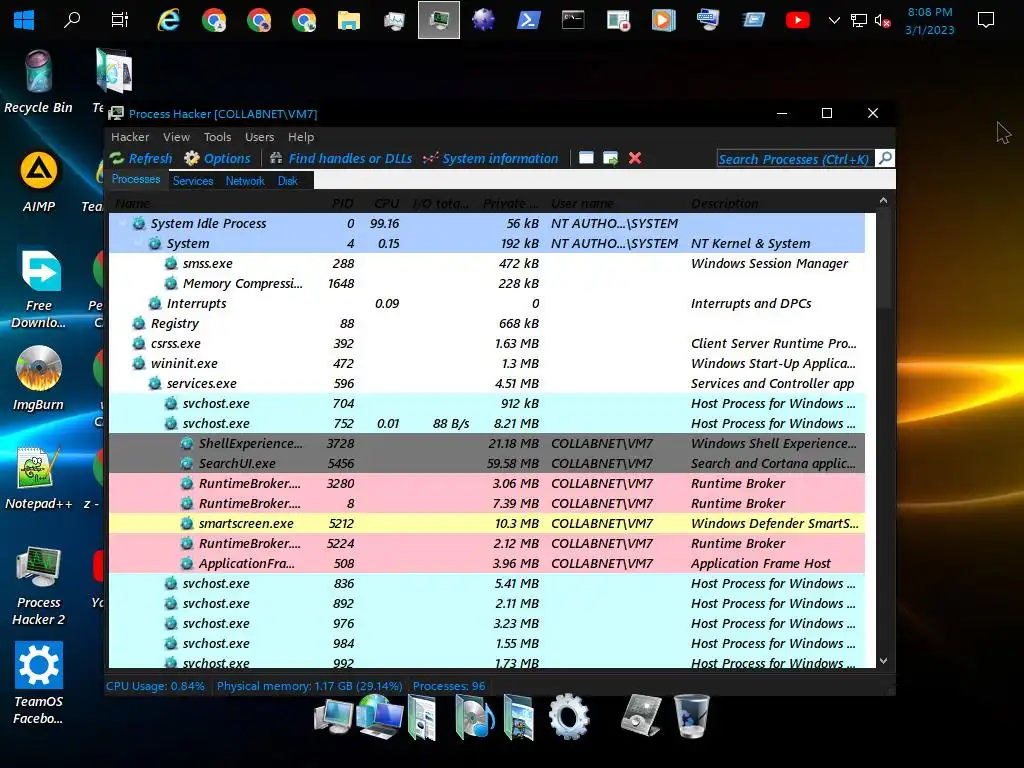Open Task View on the taskbar
This screenshot has width=1024, height=768.
[120, 20]
